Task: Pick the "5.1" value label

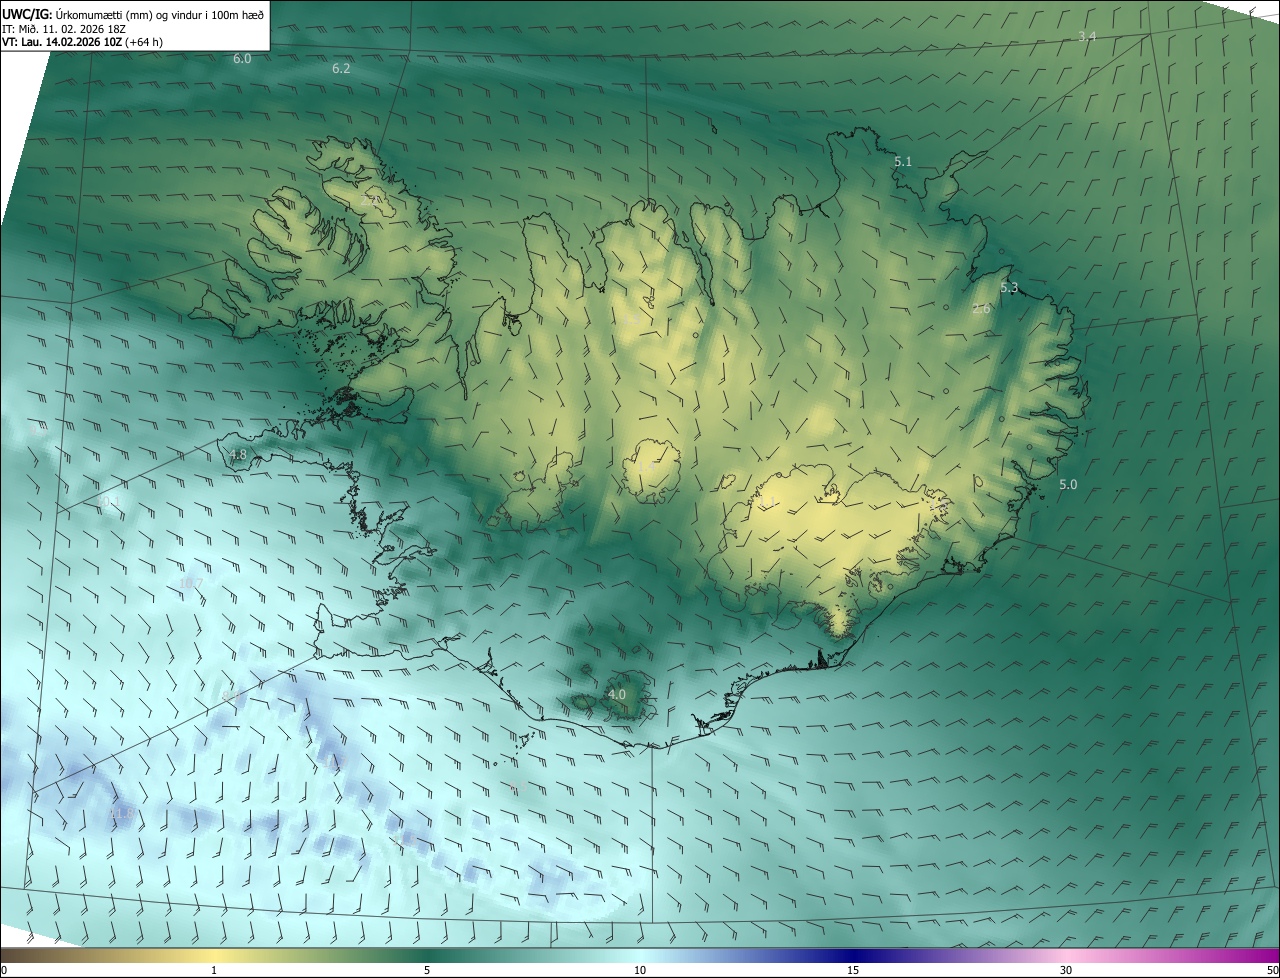Action: point(903,161)
